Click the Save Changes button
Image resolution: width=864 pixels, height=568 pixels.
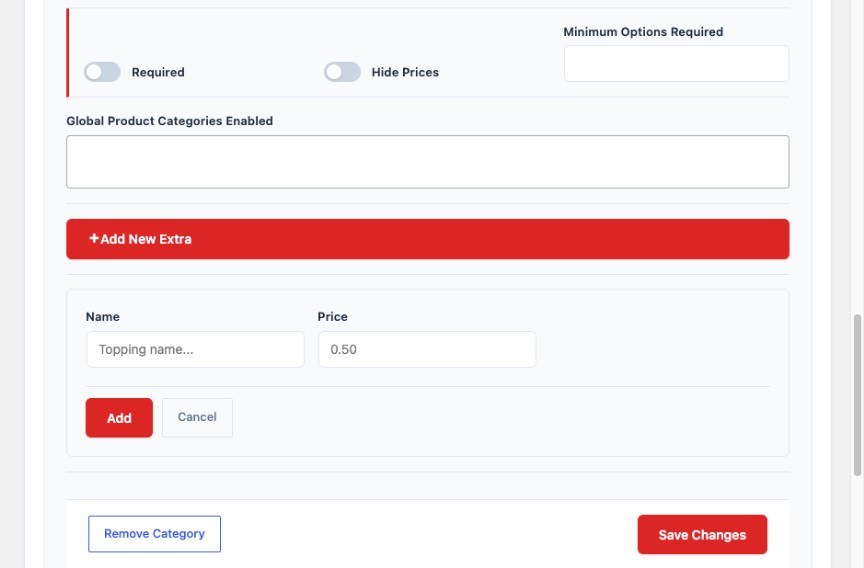(x=702, y=534)
